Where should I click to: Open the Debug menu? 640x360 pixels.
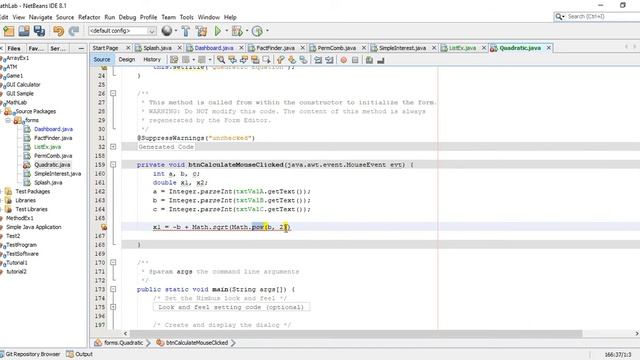click(127, 17)
